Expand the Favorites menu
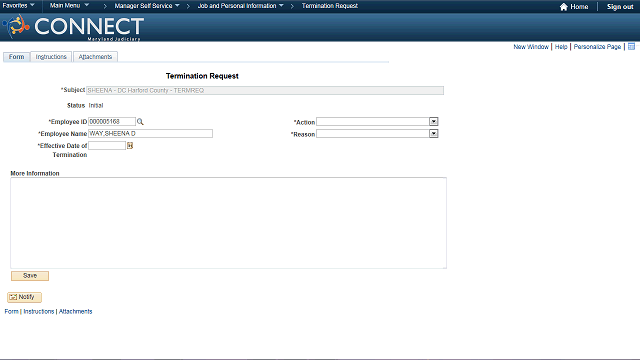The width and height of the screenshot is (640, 360). [x=18, y=6]
